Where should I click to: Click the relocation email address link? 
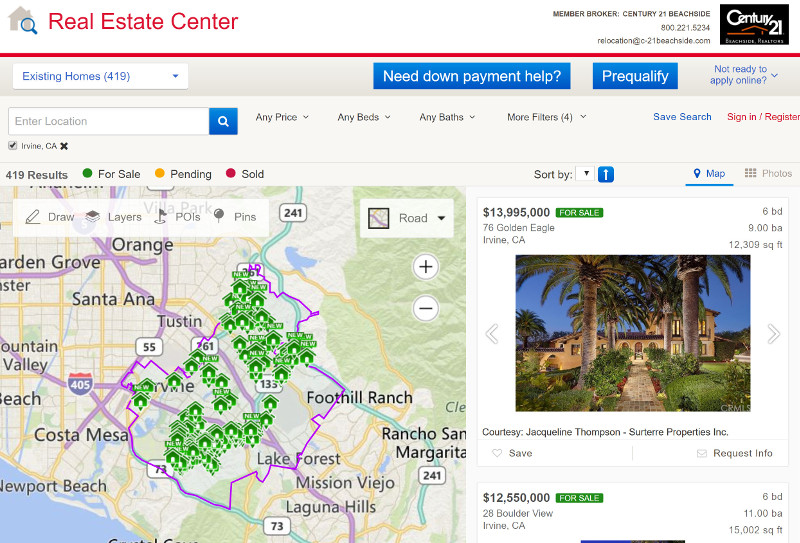coord(654,40)
